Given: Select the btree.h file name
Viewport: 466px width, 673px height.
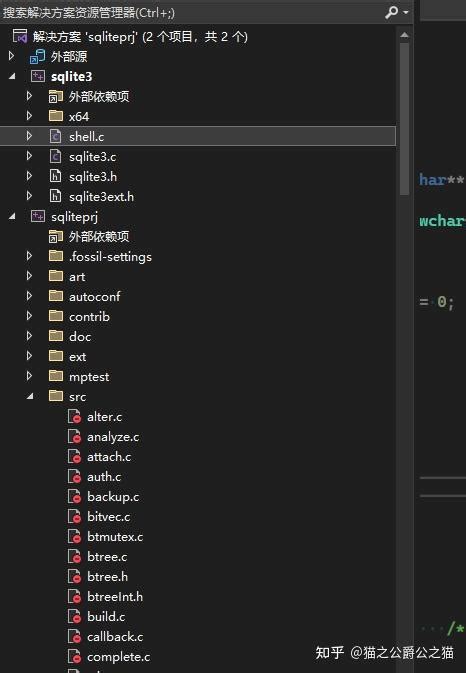Looking at the screenshot, I should [107, 576].
